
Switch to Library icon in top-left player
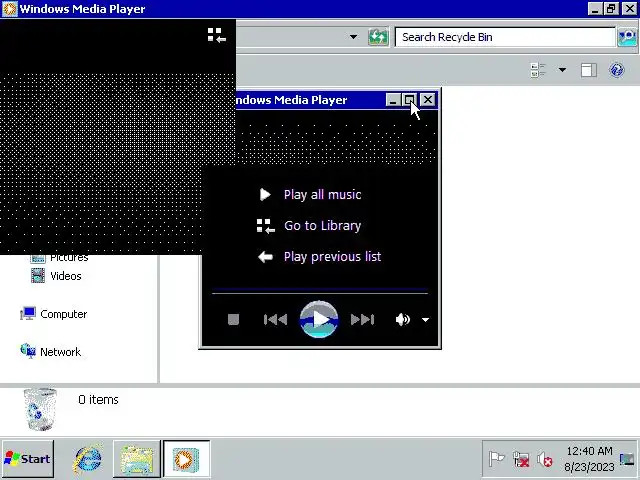216,36
